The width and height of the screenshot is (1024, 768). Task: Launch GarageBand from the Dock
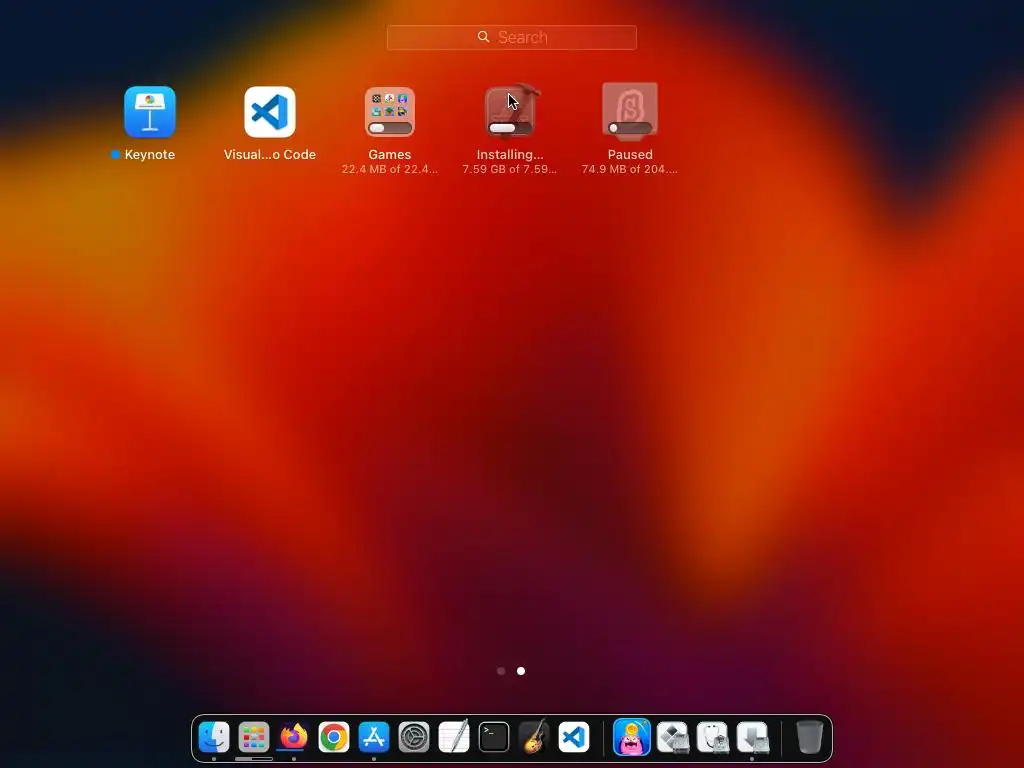pyautogui.click(x=534, y=737)
